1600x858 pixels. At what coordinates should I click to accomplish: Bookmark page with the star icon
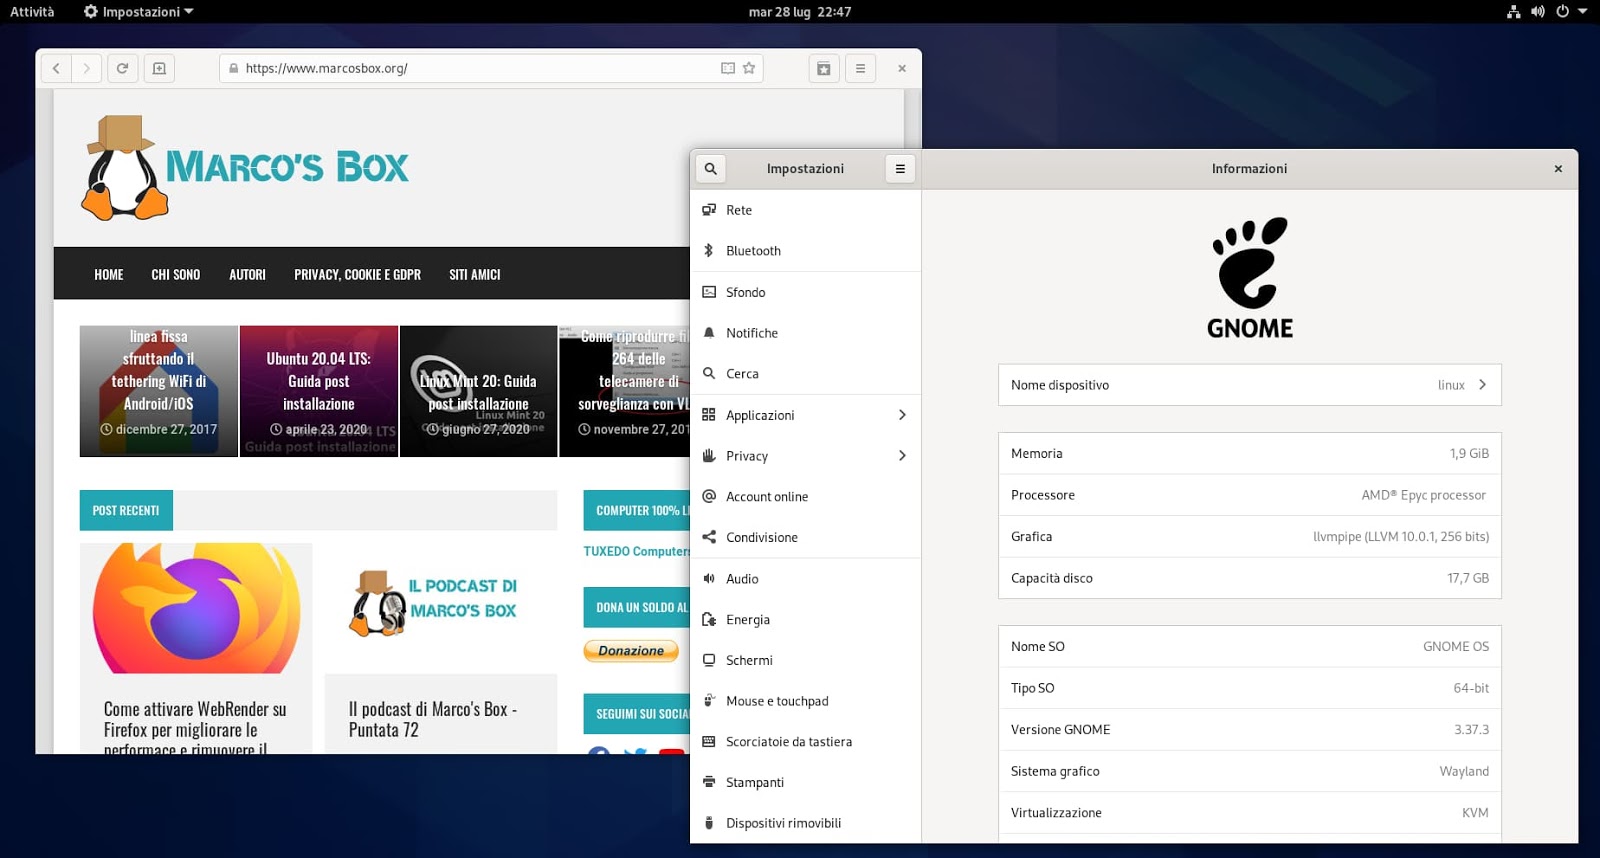click(x=749, y=68)
